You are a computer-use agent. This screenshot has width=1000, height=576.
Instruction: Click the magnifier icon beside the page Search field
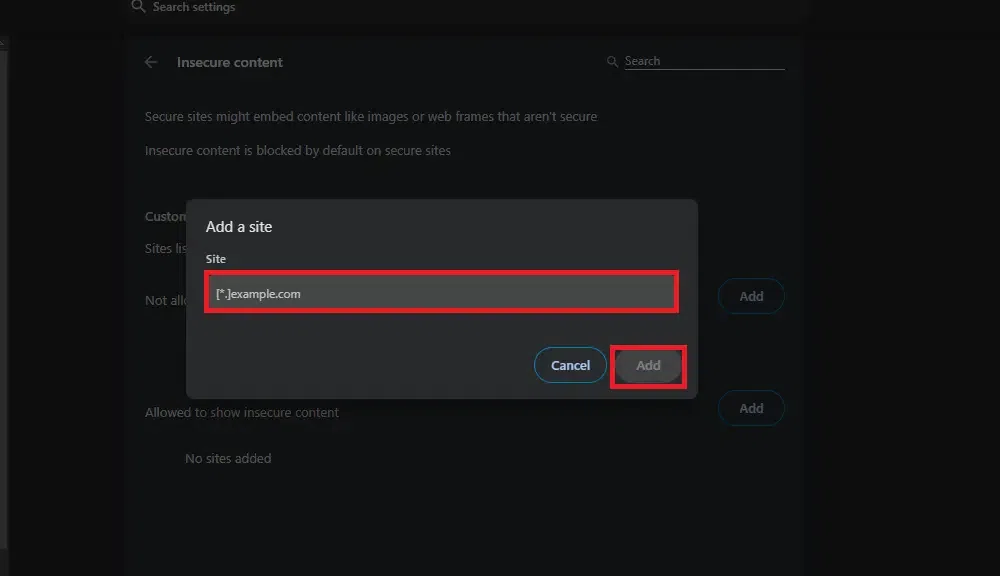612,62
